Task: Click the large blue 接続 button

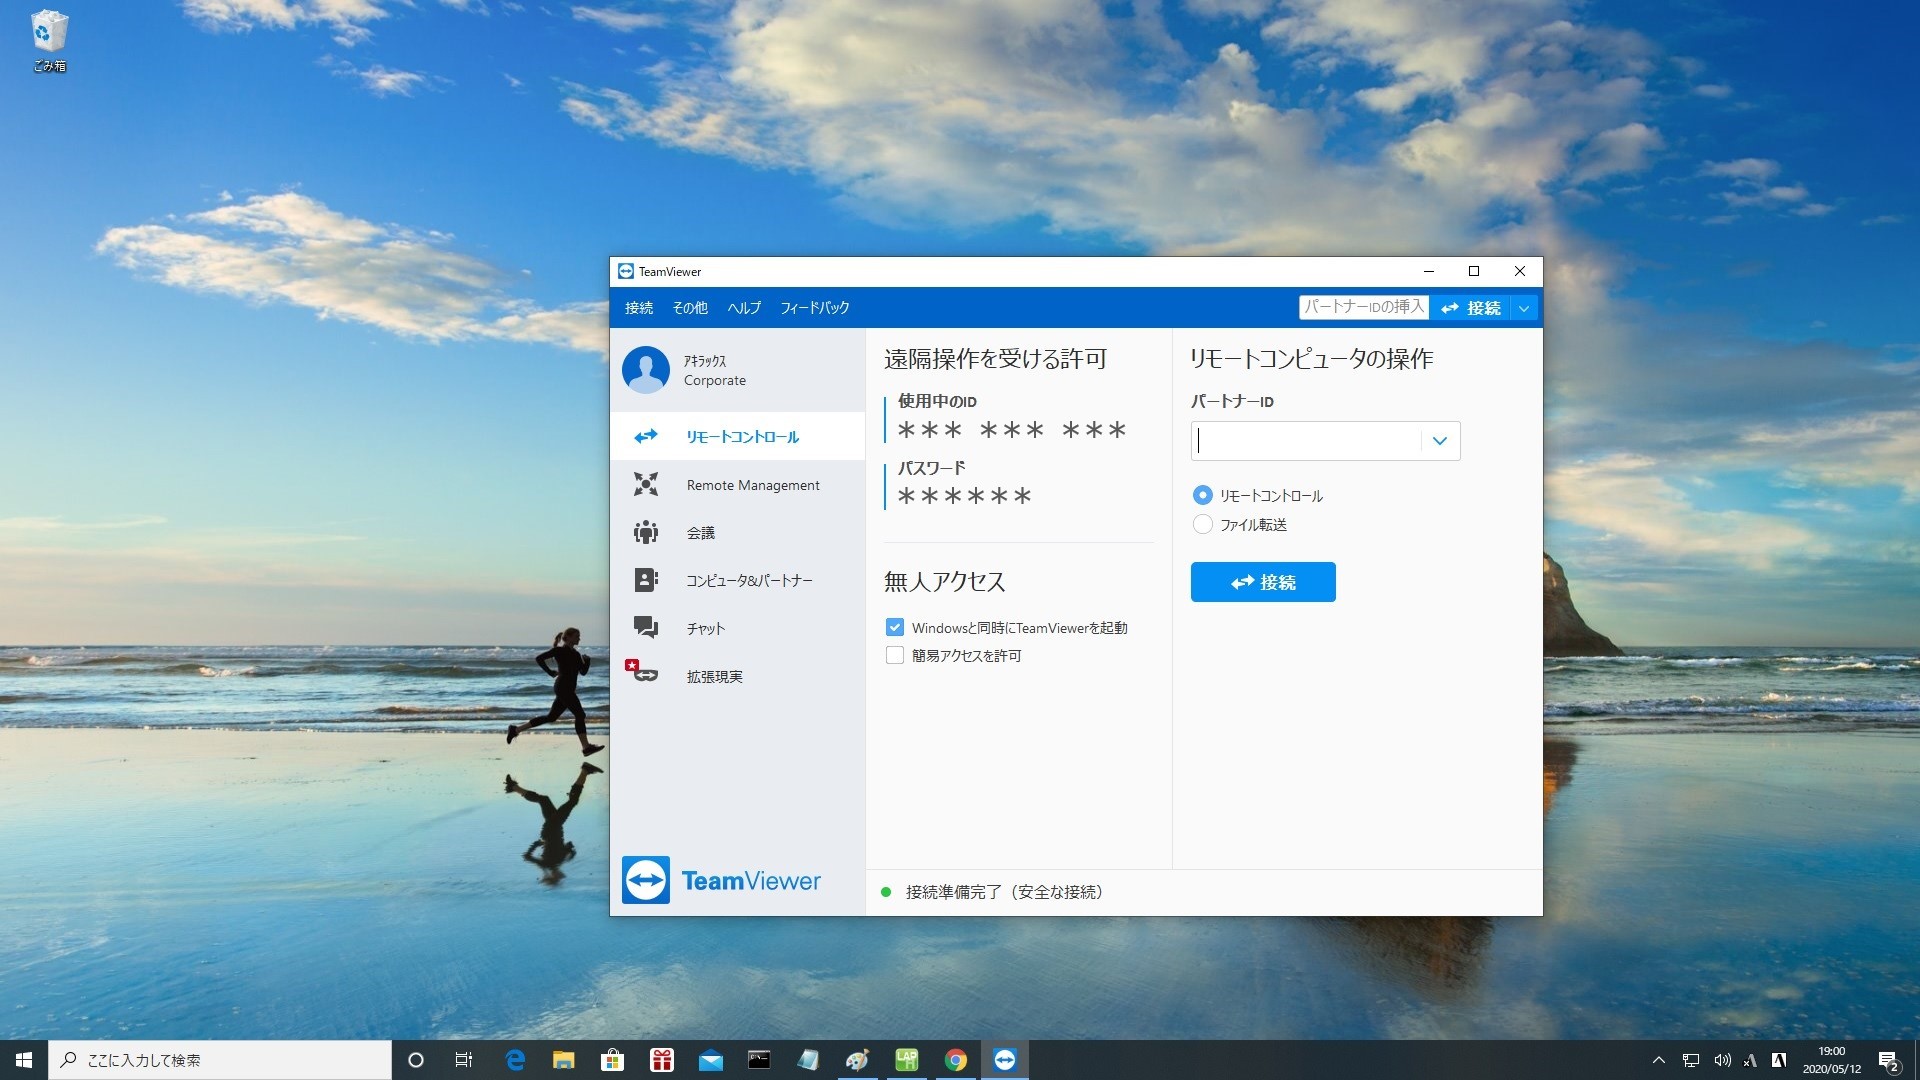Action: pyautogui.click(x=1263, y=582)
